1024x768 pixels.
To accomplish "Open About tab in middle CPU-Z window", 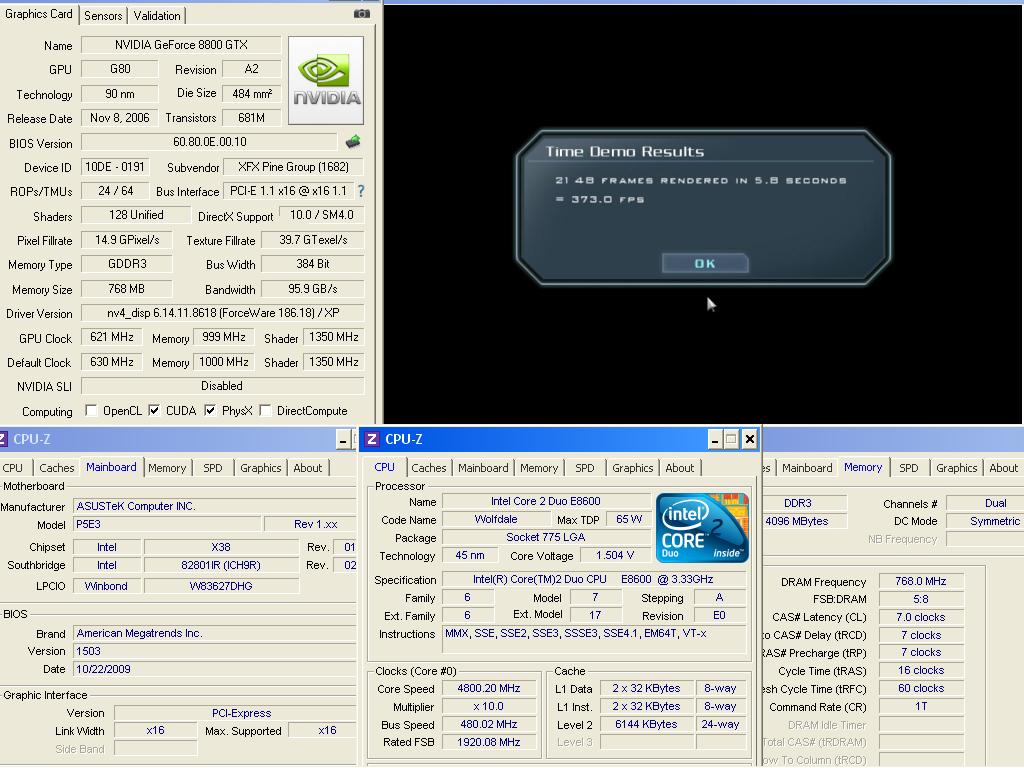I will coord(679,468).
